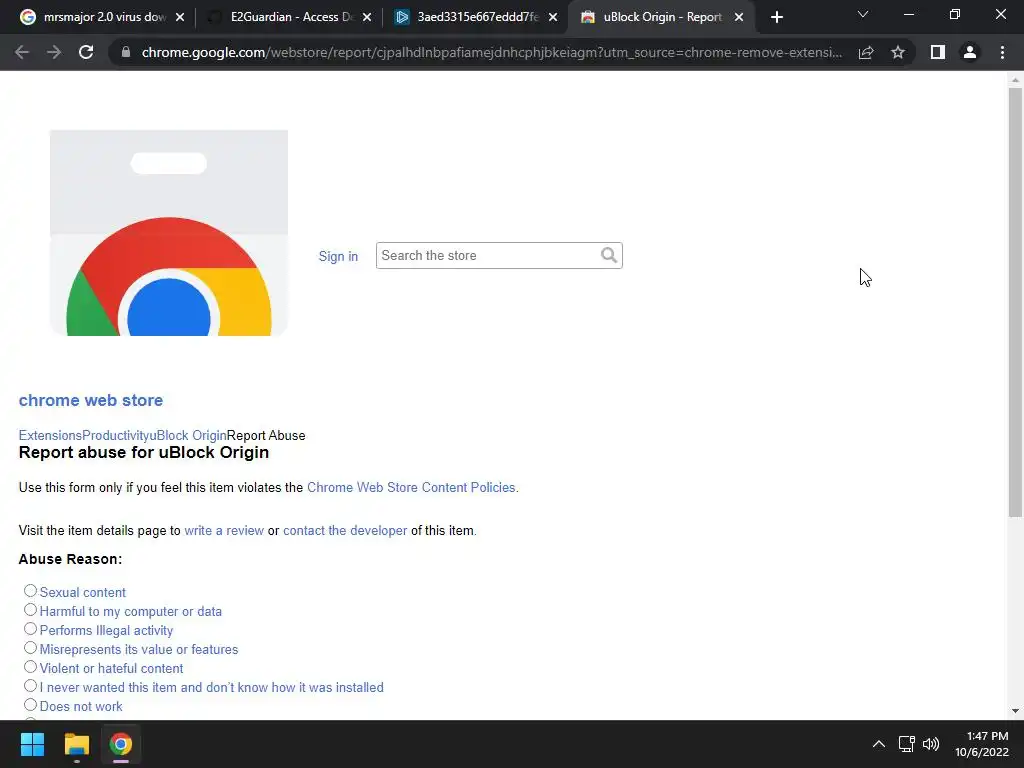Reload the current page

pyautogui.click(x=86, y=52)
